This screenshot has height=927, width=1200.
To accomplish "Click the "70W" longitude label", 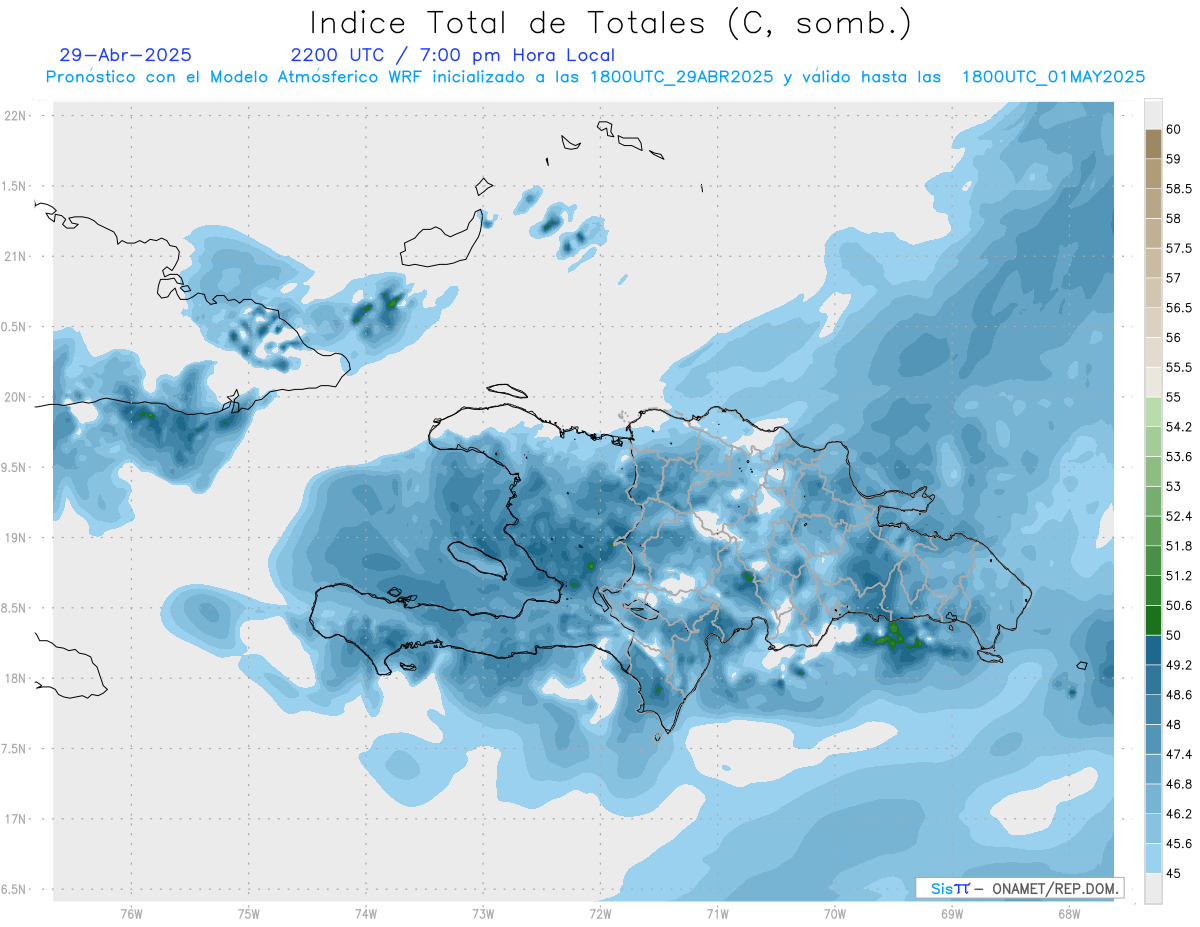I will (x=834, y=914).
